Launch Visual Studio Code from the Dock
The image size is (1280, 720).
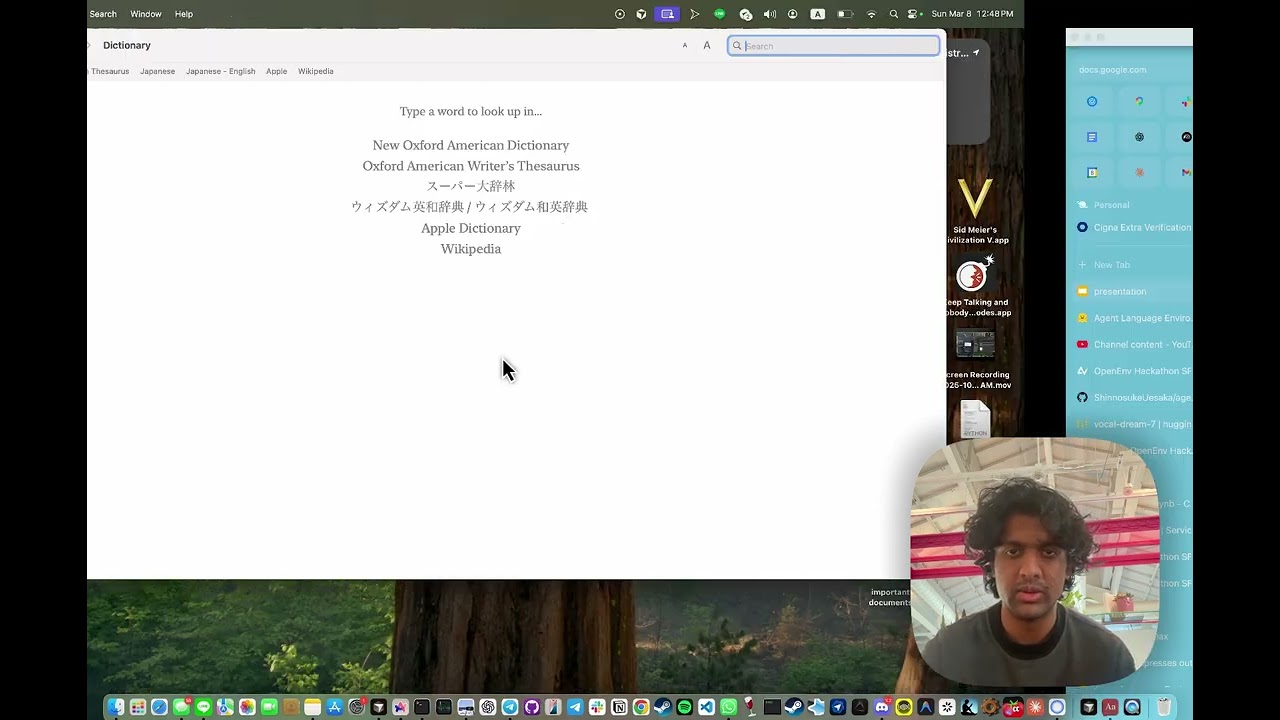[x=706, y=707]
